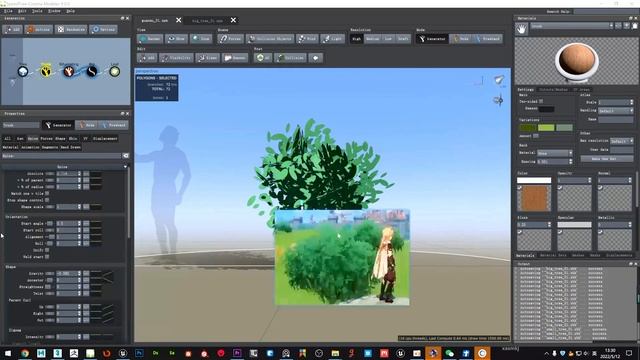
Task: Click the Clear button in Edit toolbar
Action: [x=207, y=58]
